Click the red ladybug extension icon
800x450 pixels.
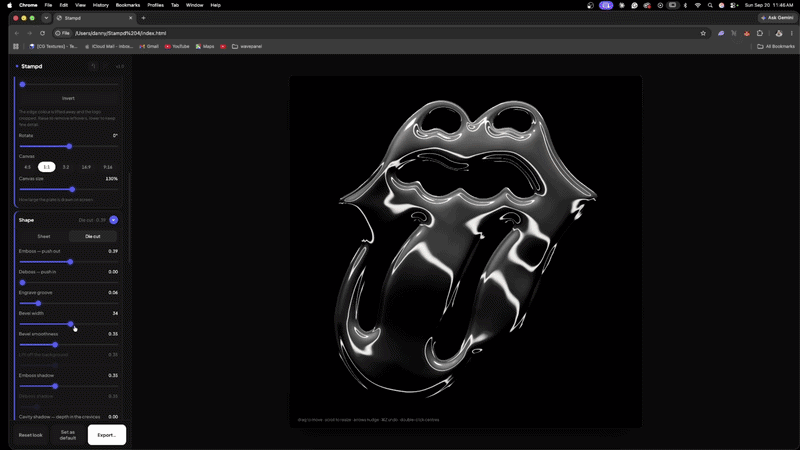(x=746, y=33)
